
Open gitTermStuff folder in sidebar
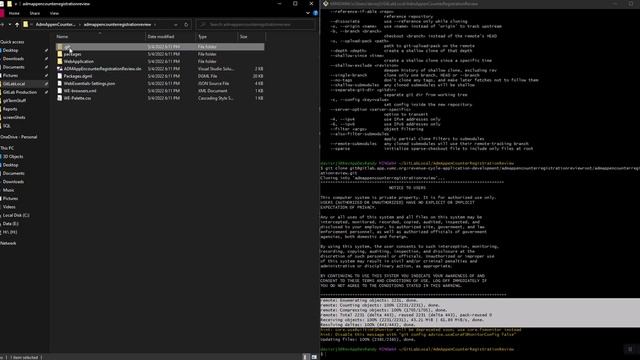point(14,100)
